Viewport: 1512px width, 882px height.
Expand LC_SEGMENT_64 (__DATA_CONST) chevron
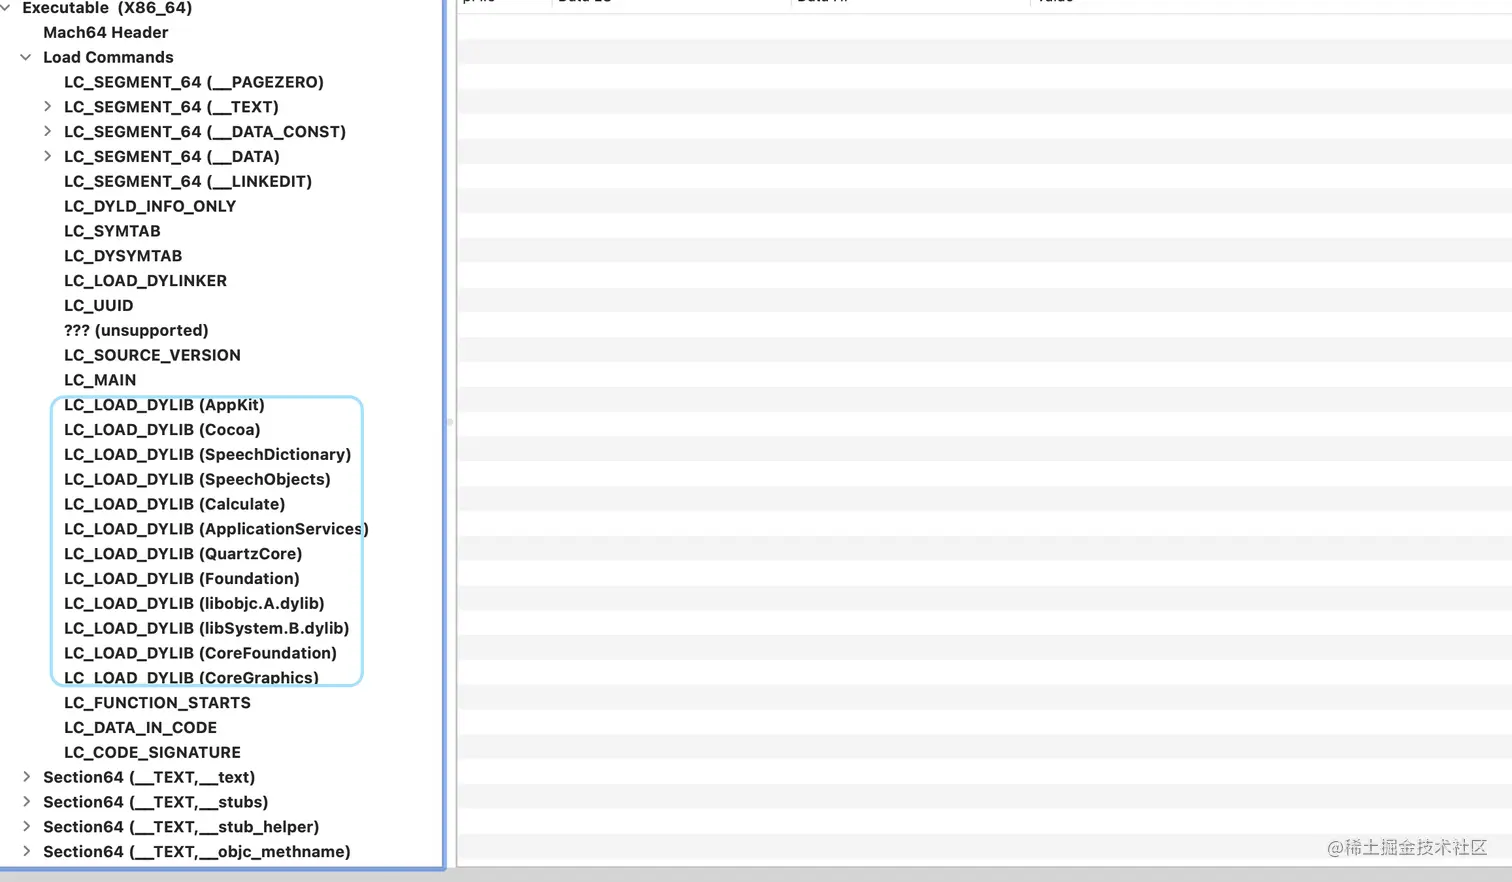point(47,131)
